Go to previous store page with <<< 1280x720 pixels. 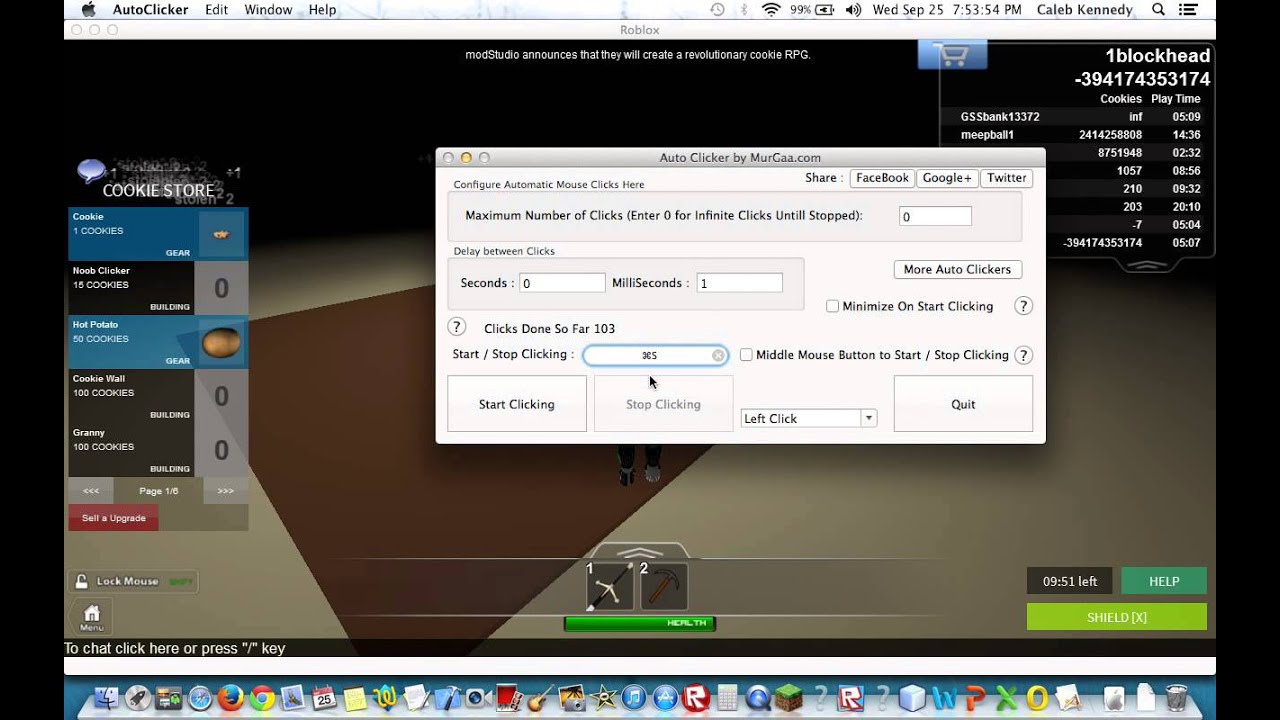click(x=91, y=491)
